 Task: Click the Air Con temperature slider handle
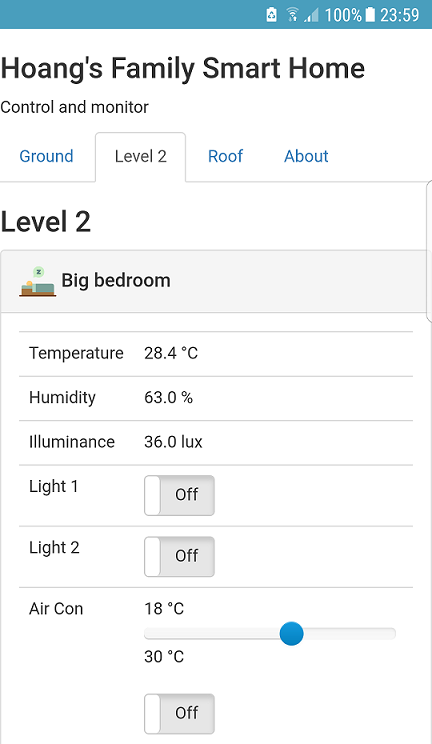tap(291, 633)
